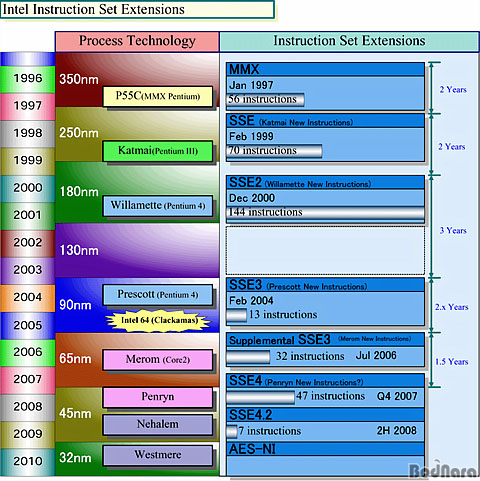Click the Intel Instruction Set Extensions title box

pos(137,9)
